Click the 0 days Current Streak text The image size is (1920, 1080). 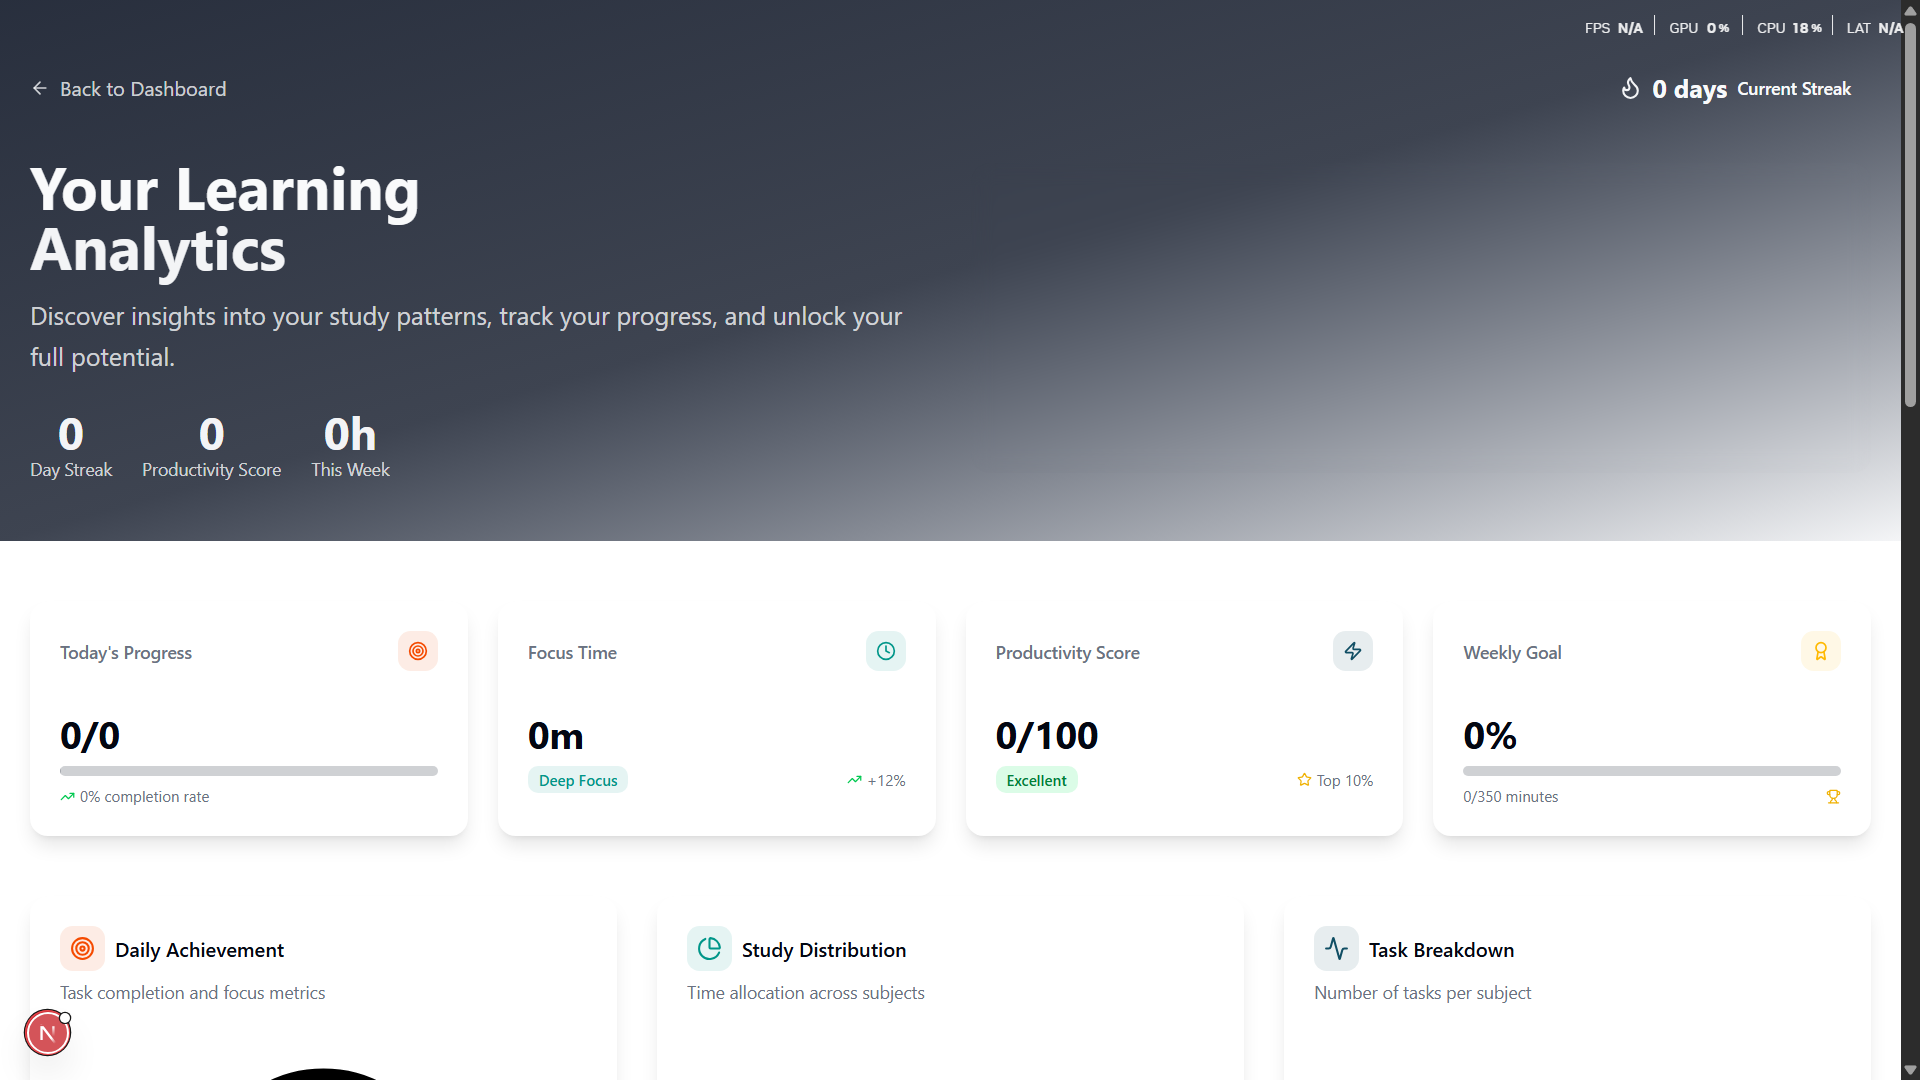(1751, 89)
